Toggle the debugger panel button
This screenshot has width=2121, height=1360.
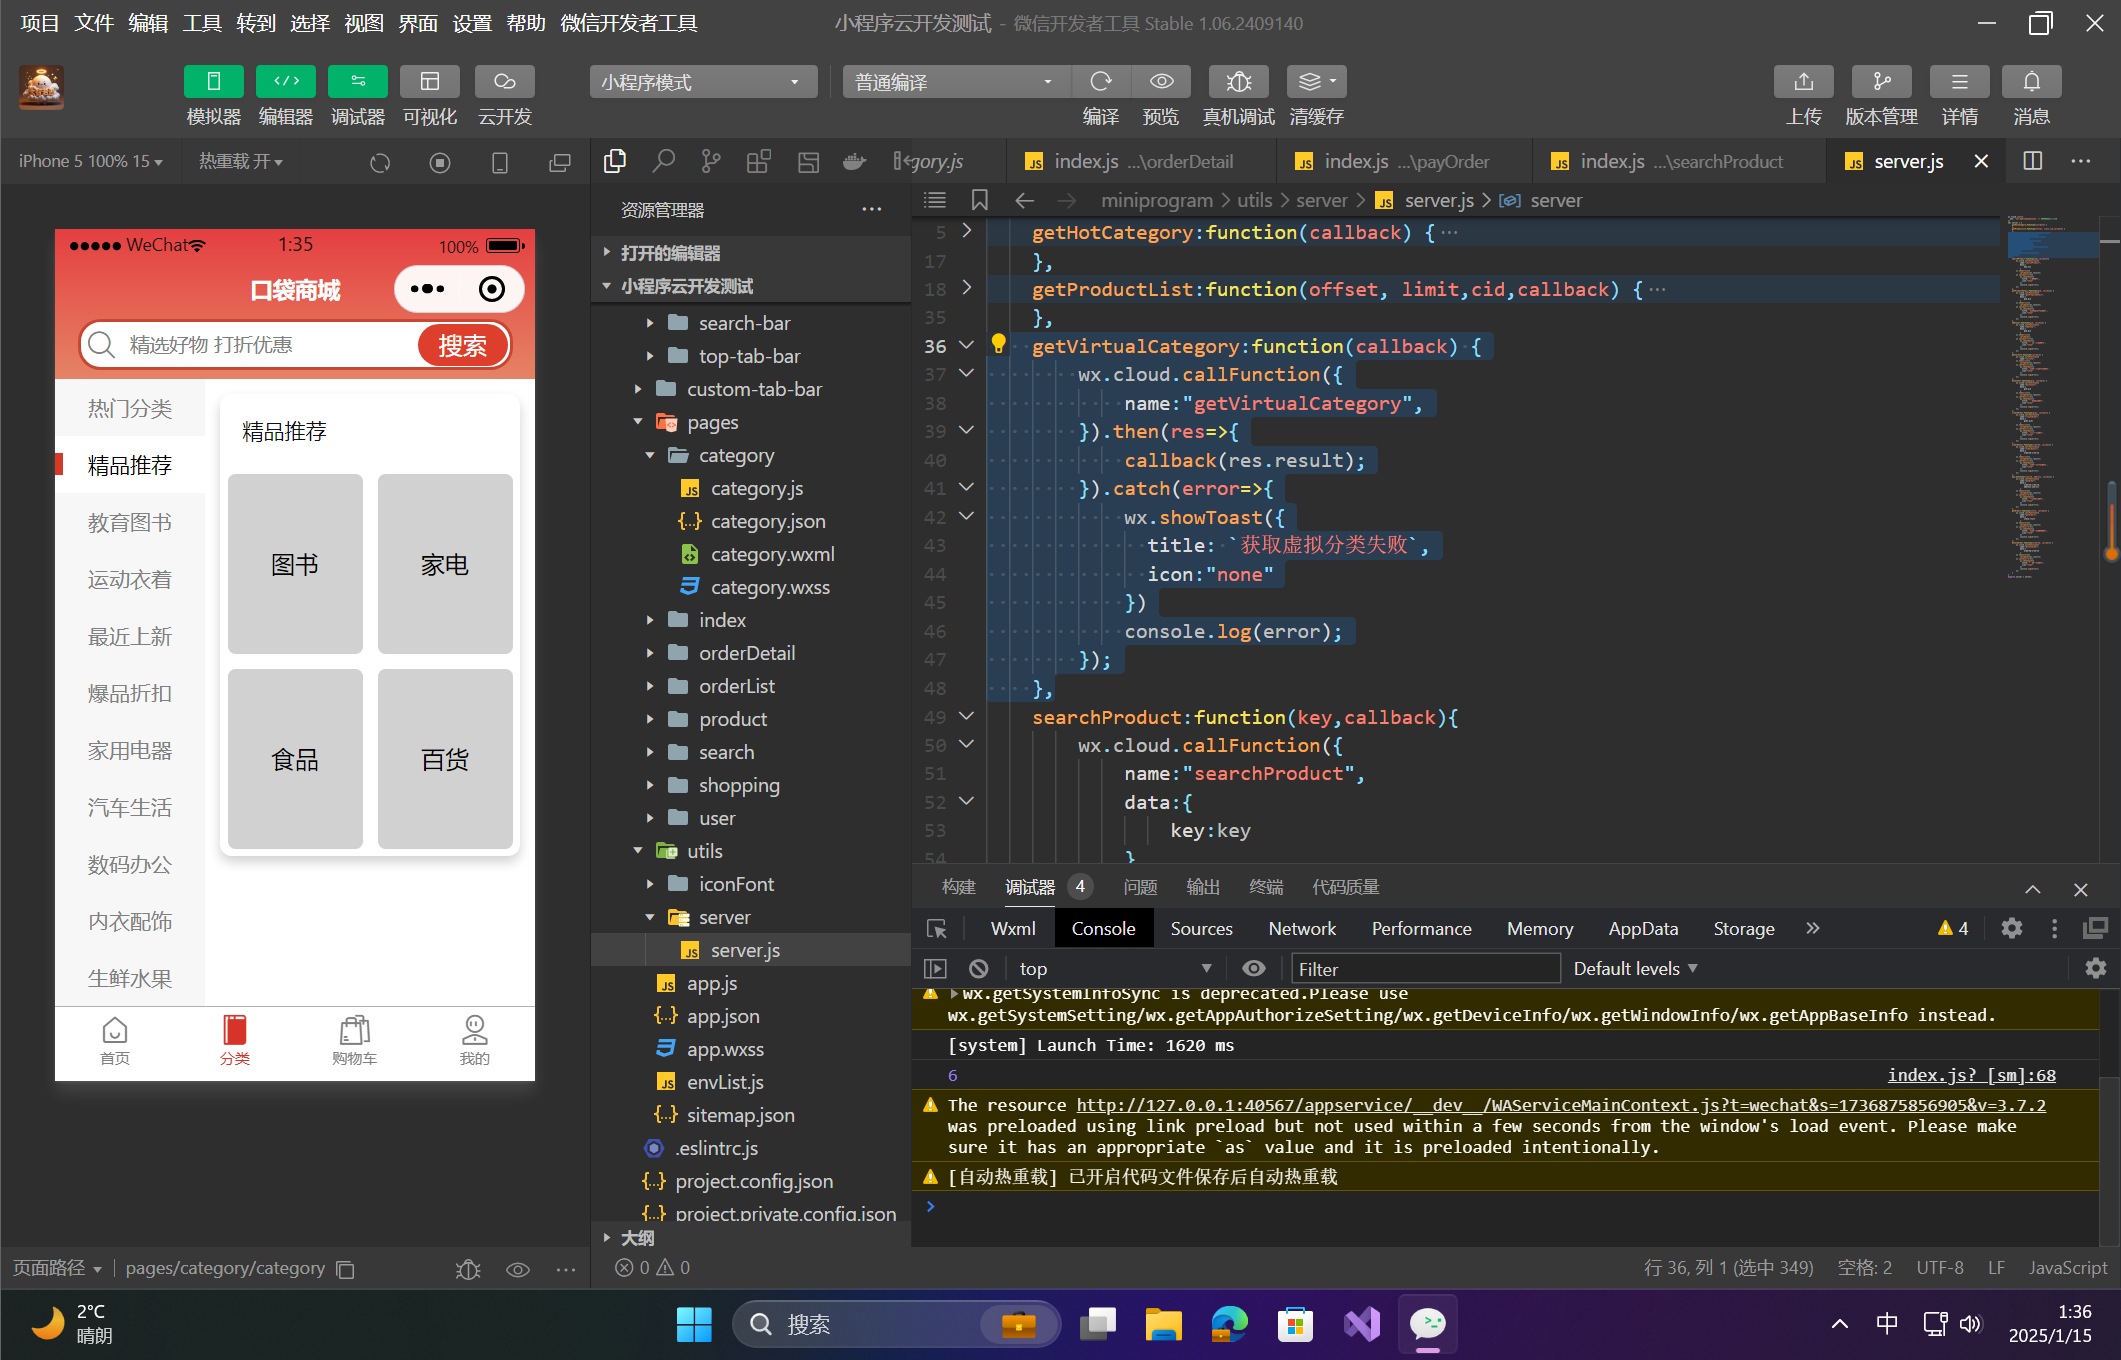[x=357, y=82]
